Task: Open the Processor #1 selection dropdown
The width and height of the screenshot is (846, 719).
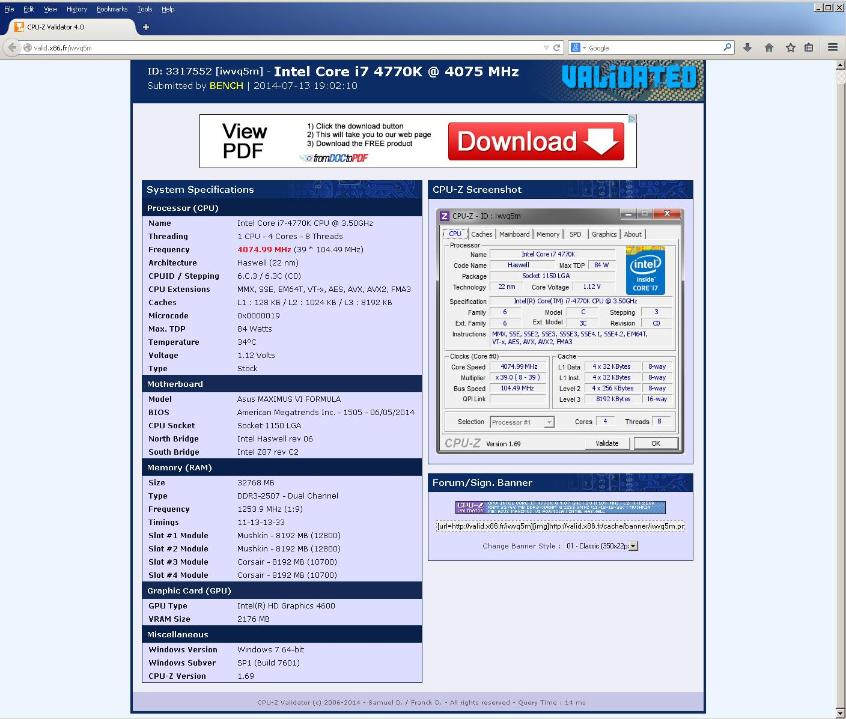Action: pos(522,422)
